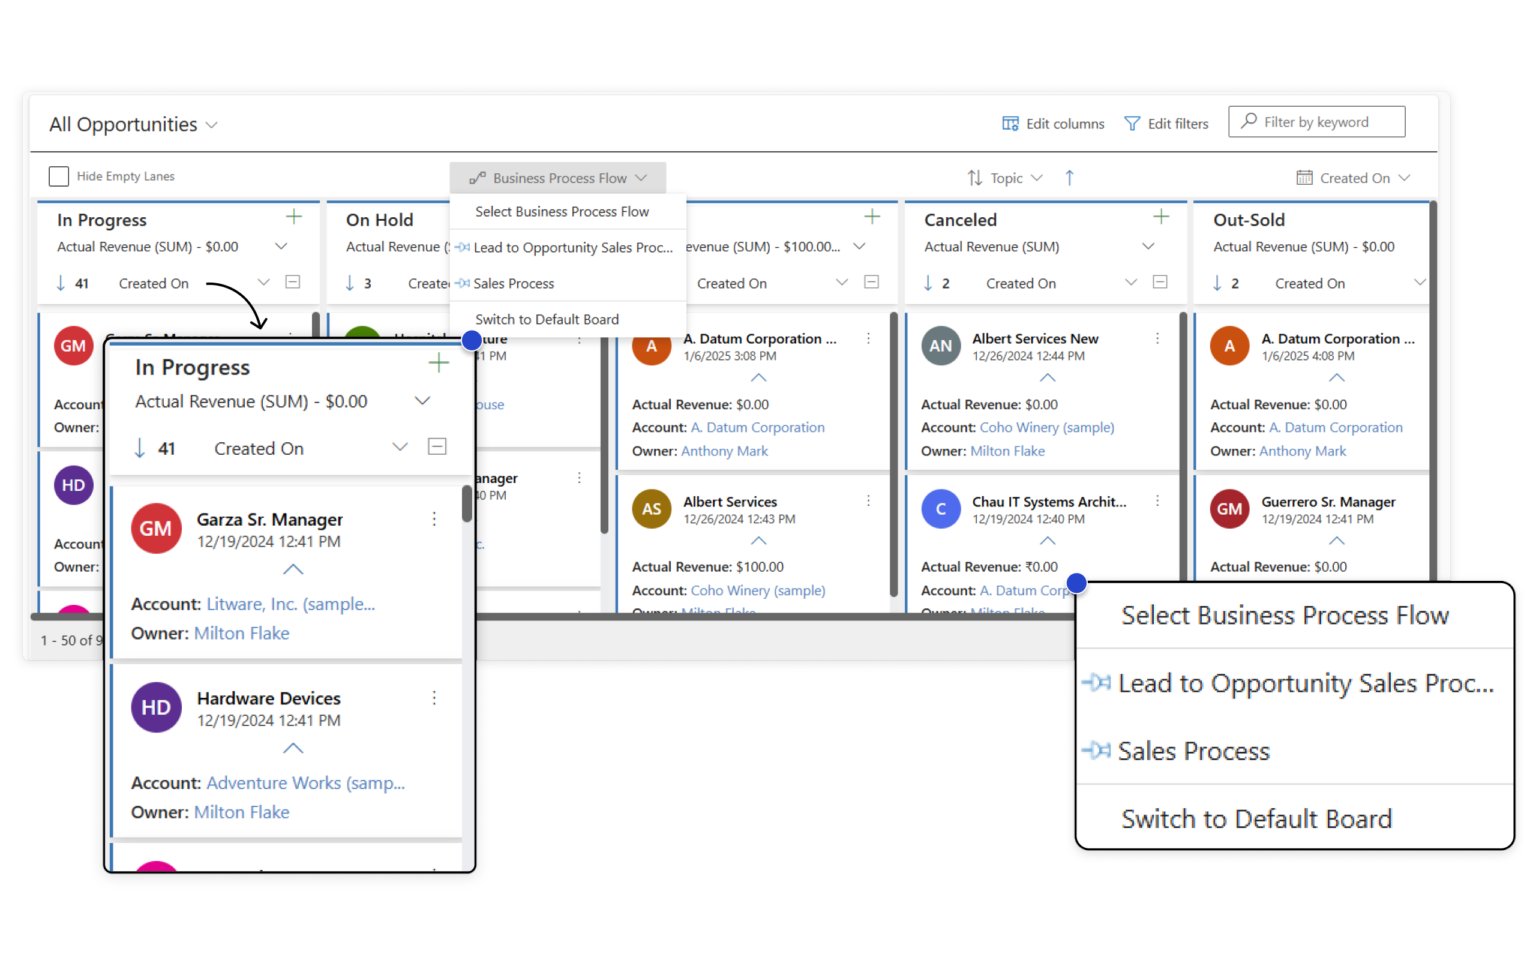Collapse the Canceled lane with minus icon
Viewport: 1536px width, 960px height.
click(x=1160, y=282)
